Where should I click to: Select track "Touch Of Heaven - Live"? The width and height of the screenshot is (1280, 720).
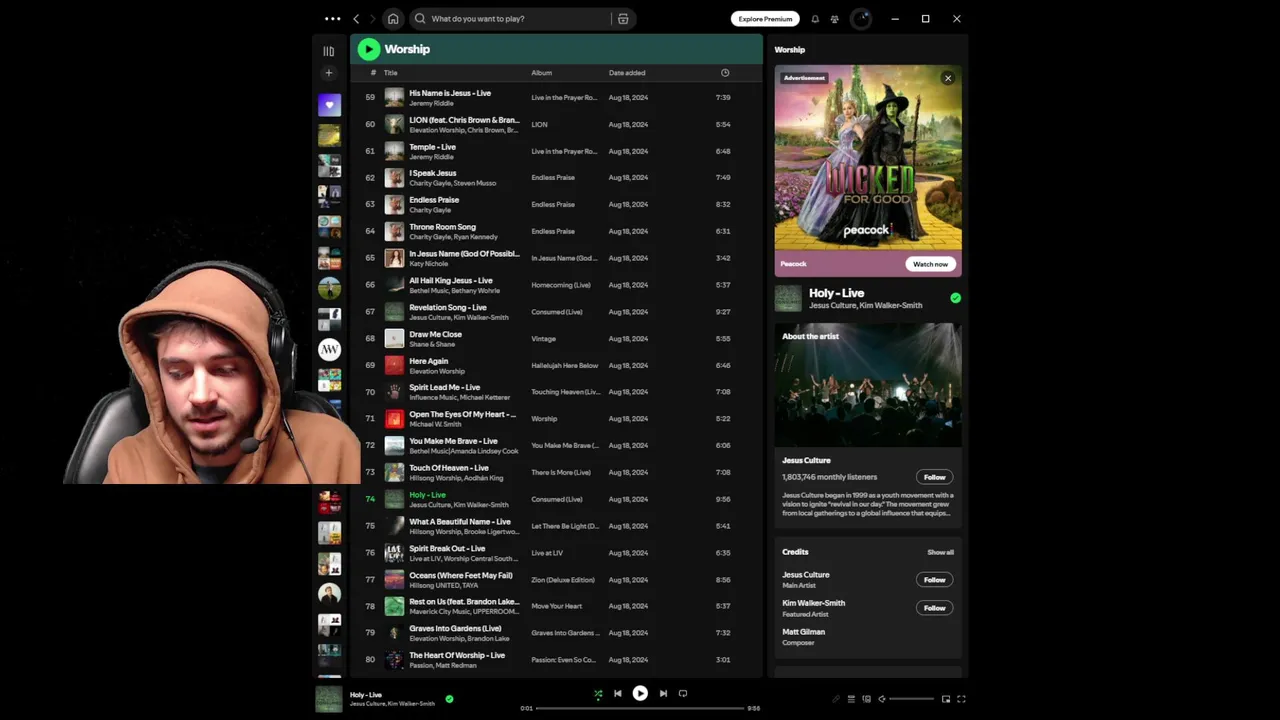[x=449, y=468]
